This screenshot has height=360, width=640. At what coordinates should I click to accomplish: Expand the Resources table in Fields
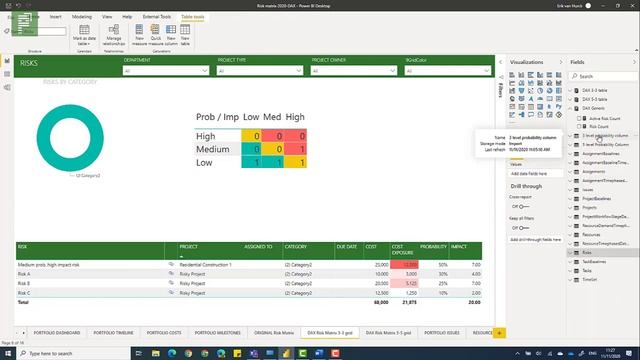(x=570, y=235)
